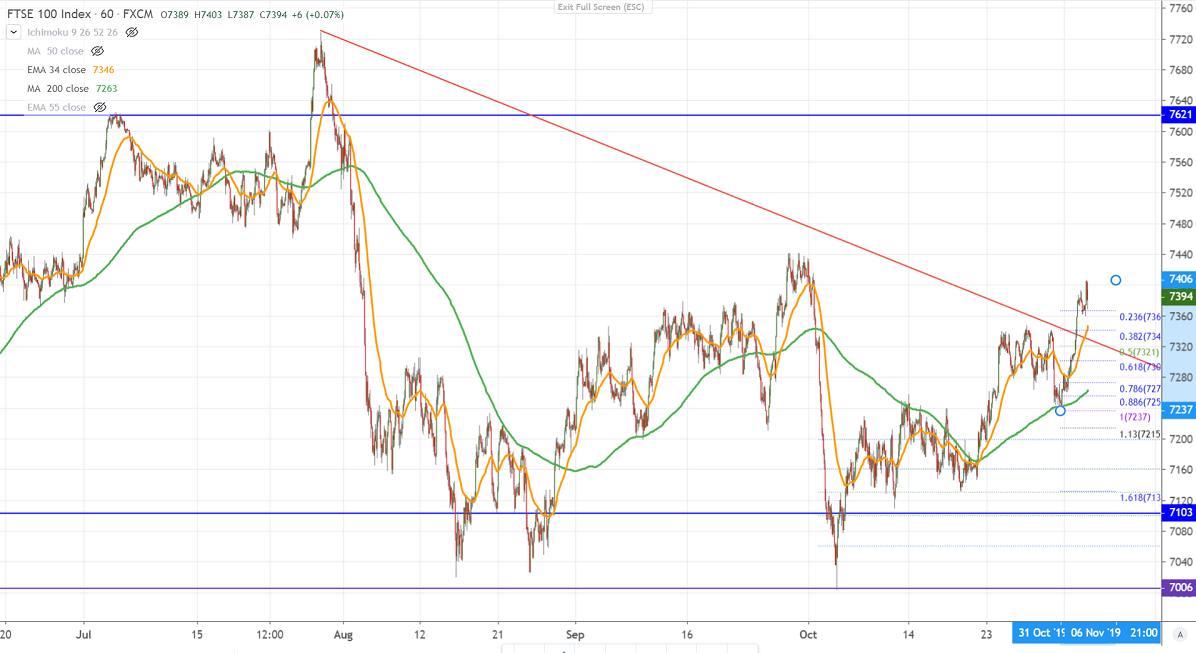
Task: Select the 0.886 Fibonacci level label
Action: point(1140,402)
